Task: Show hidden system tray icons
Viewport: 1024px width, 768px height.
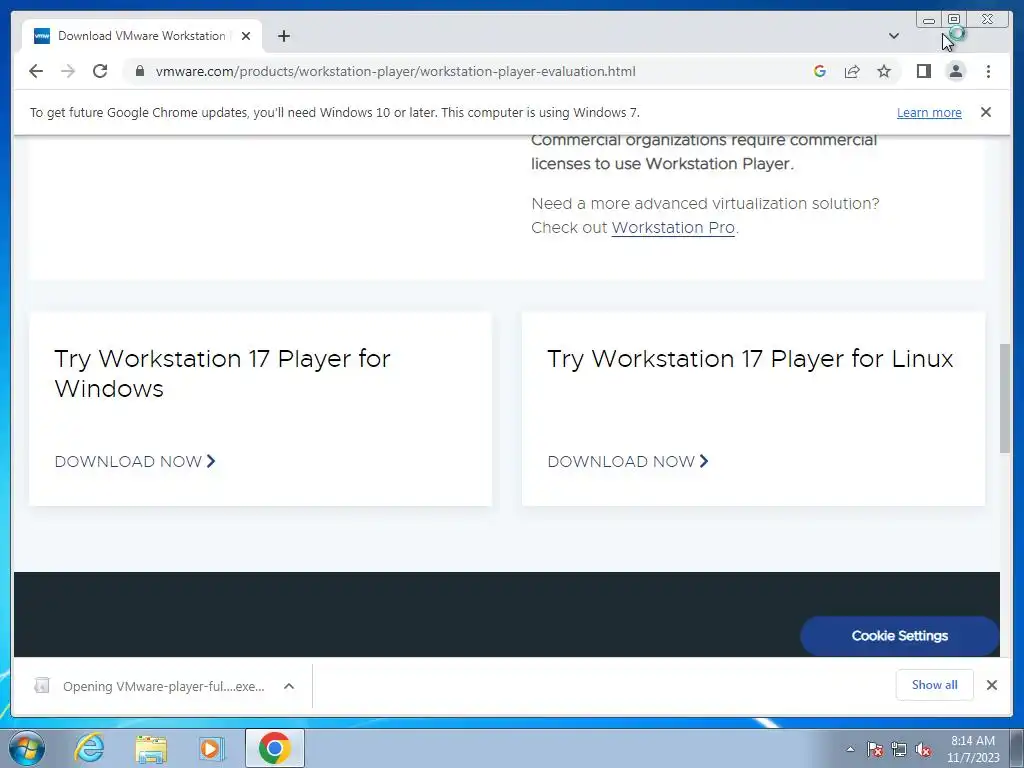Action: (x=850, y=749)
